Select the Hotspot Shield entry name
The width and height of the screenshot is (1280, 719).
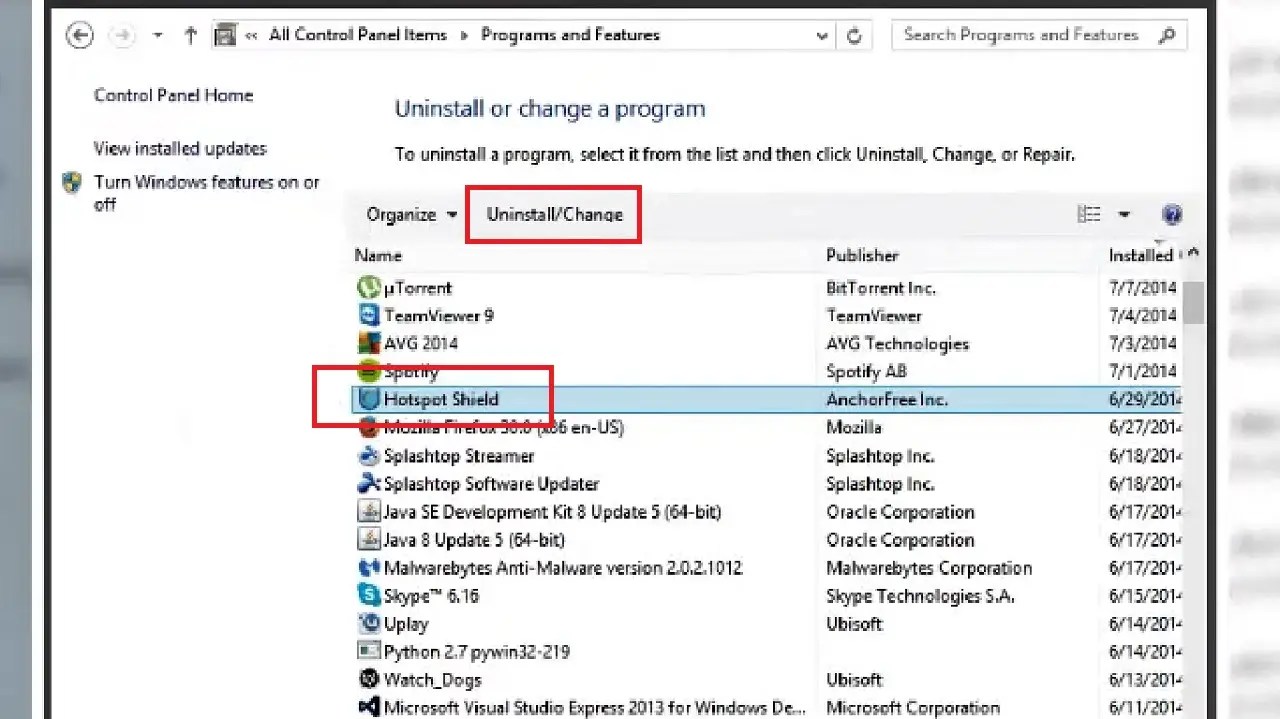click(x=441, y=399)
